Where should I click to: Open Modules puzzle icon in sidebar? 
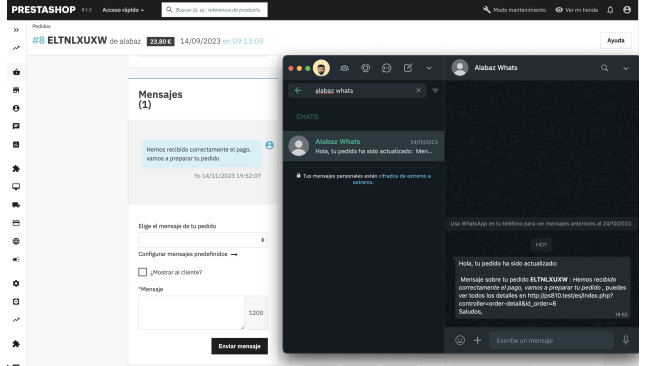[16, 169]
